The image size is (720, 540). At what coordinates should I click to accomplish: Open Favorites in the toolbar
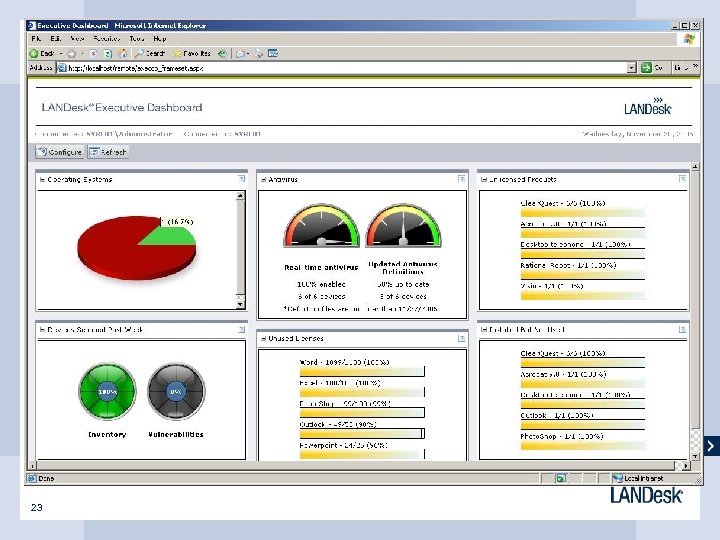pyautogui.click(x=192, y=54)
